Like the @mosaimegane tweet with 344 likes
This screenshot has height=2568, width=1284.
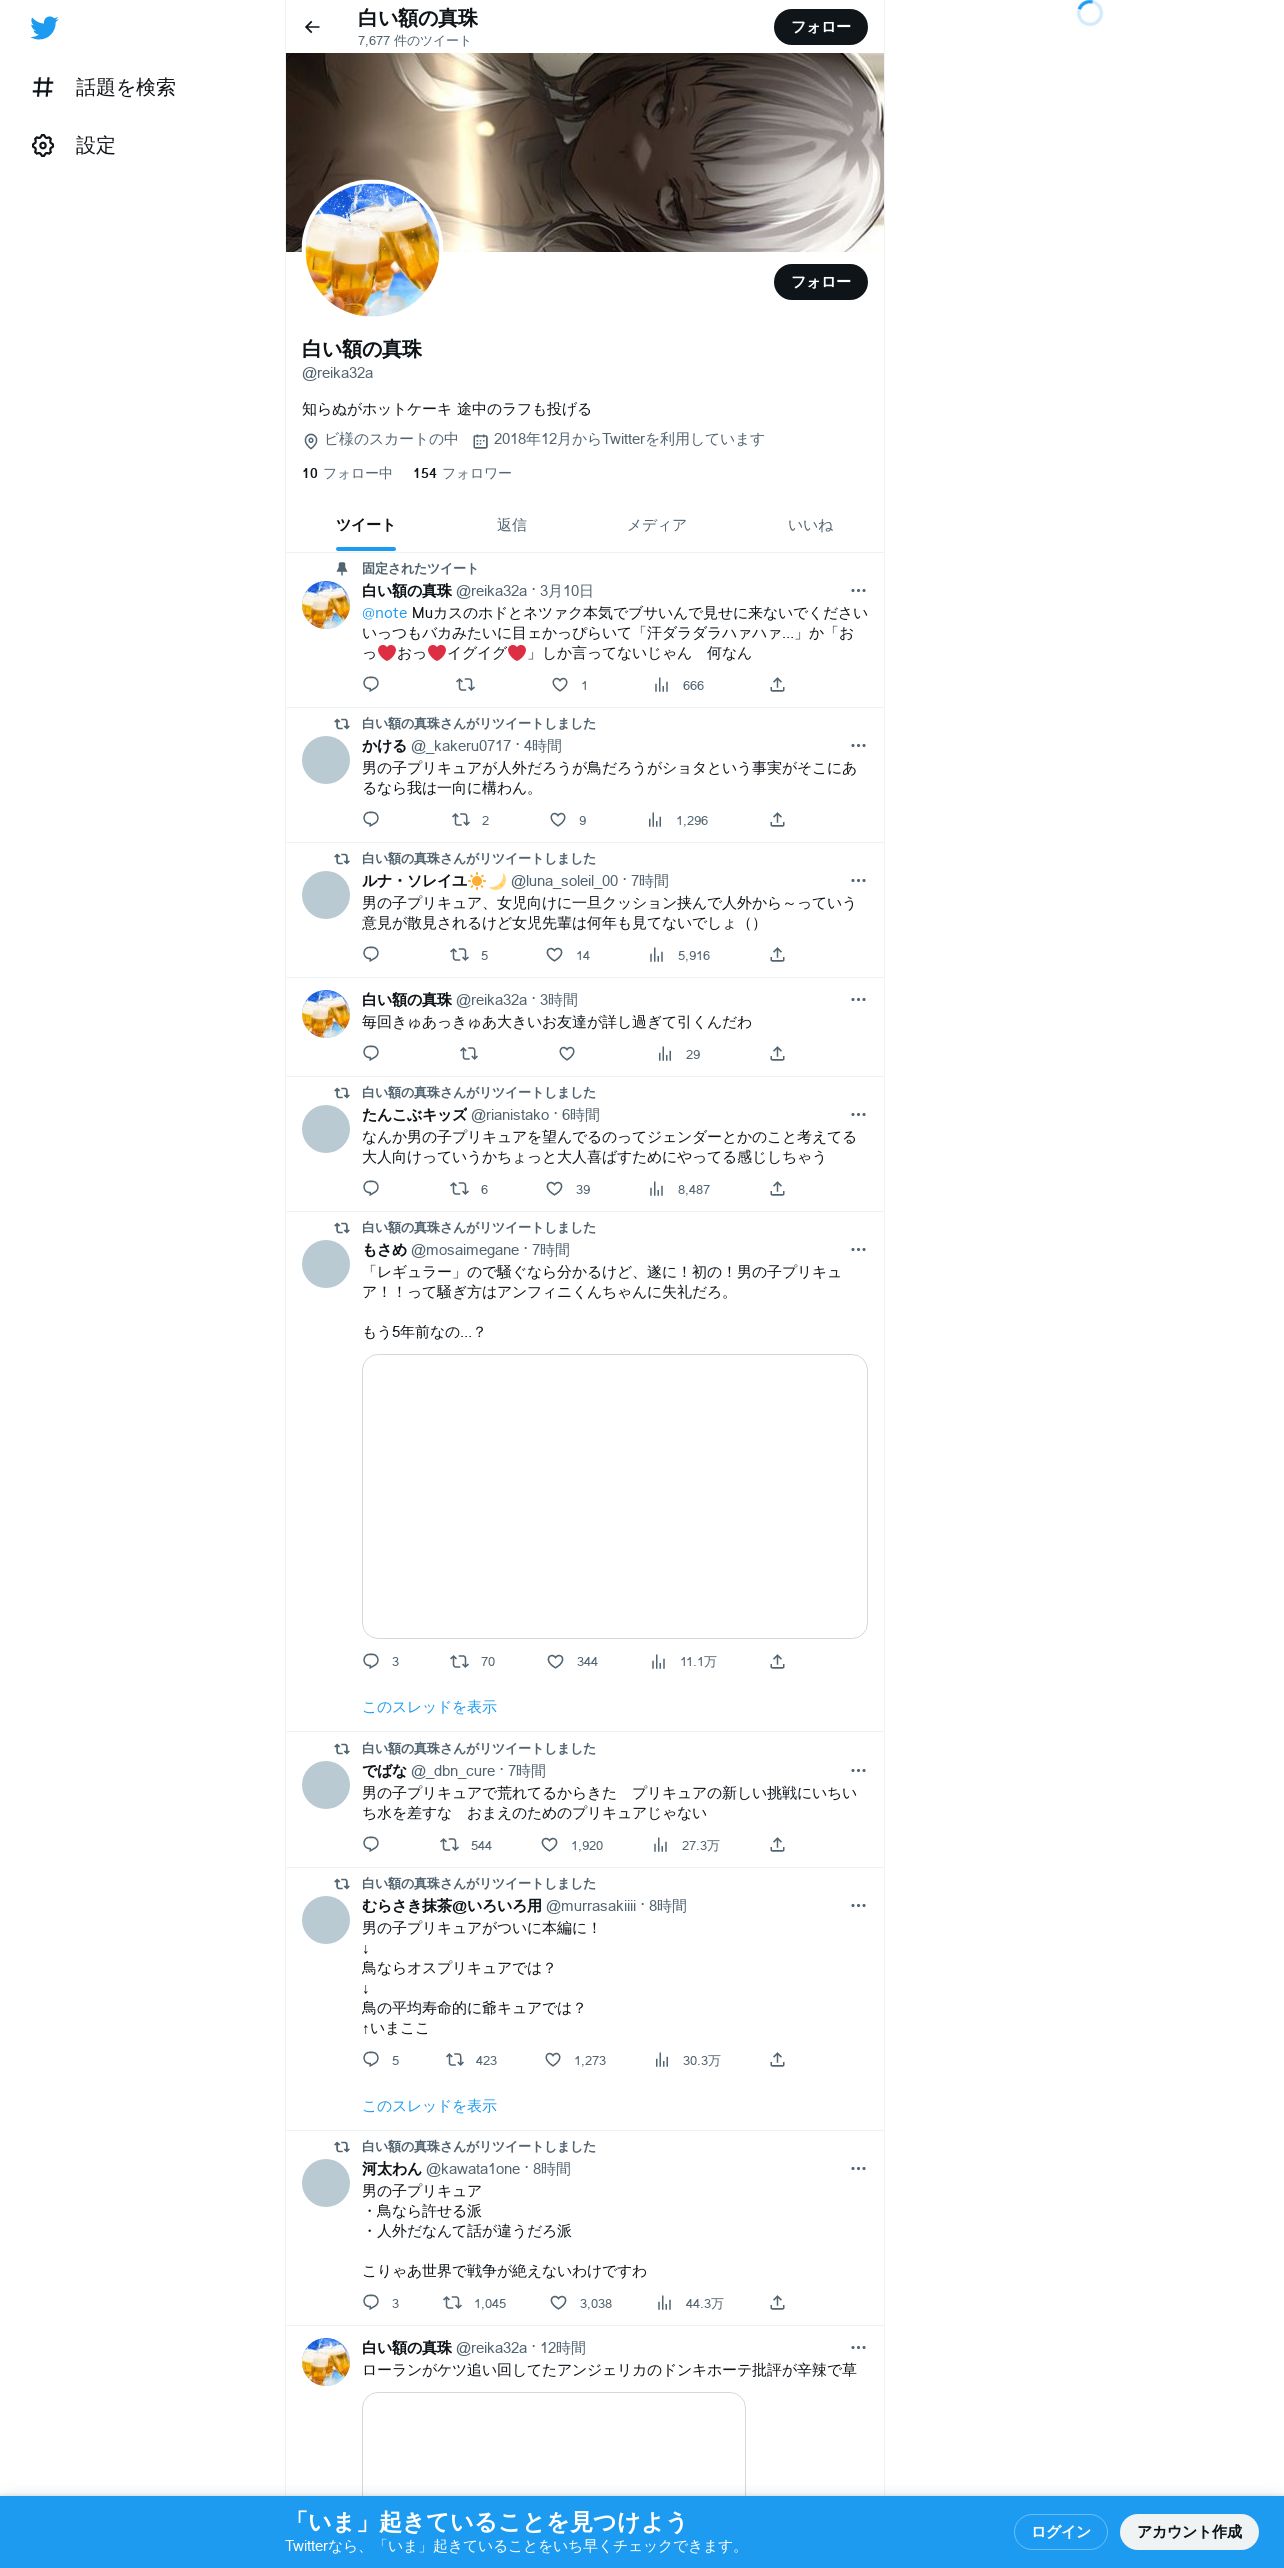[x=555, y=1662]
